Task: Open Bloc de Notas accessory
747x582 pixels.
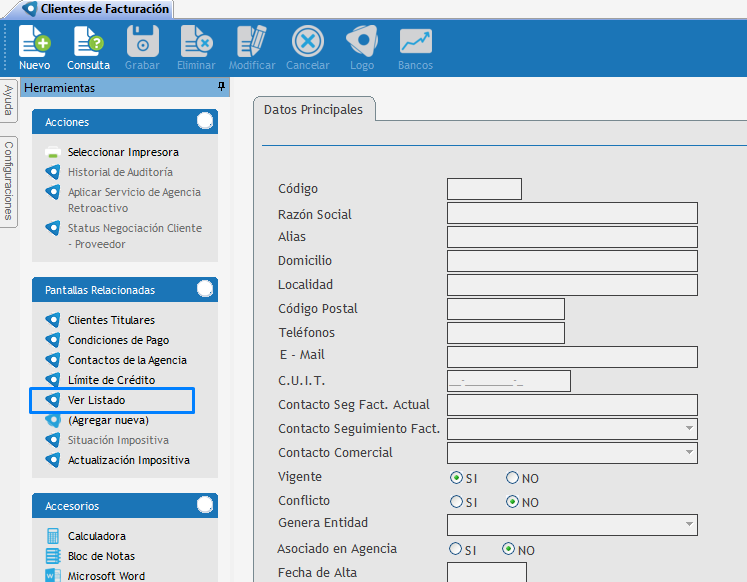Action: (53, 556)
